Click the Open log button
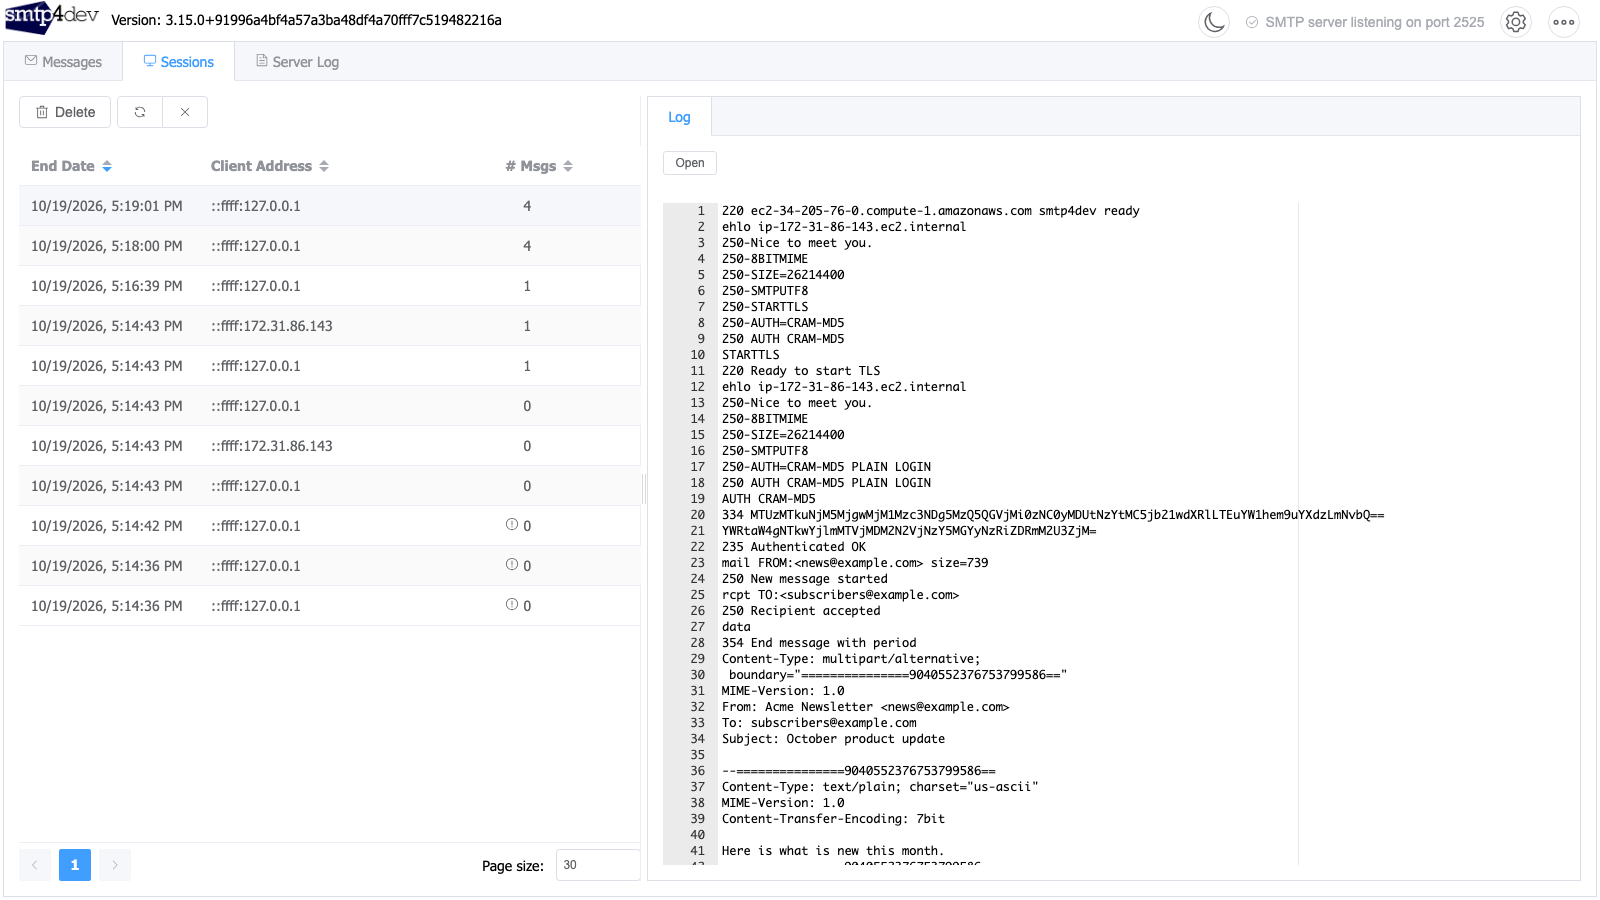The width and height of the screenshot is (1600, 900). (x=690, y=163)
